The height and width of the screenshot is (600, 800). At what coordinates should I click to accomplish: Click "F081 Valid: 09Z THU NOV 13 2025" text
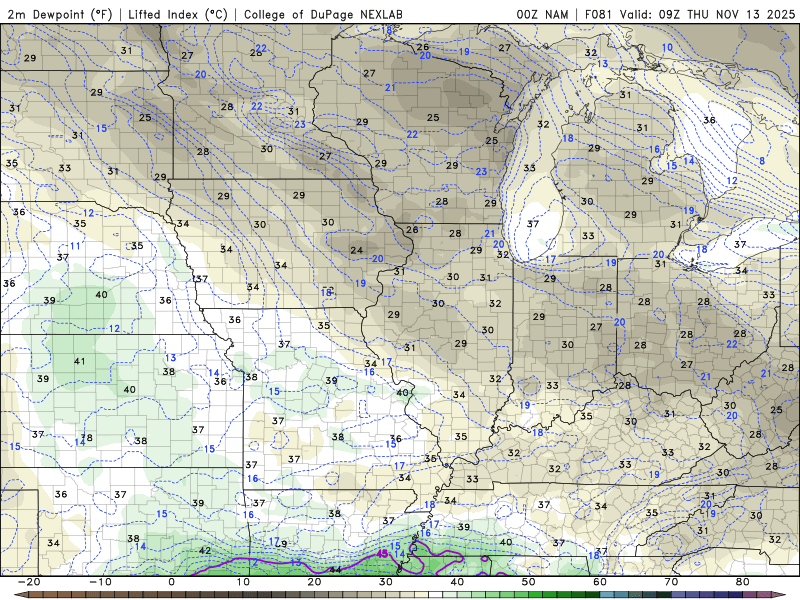(x=690, y=14)
